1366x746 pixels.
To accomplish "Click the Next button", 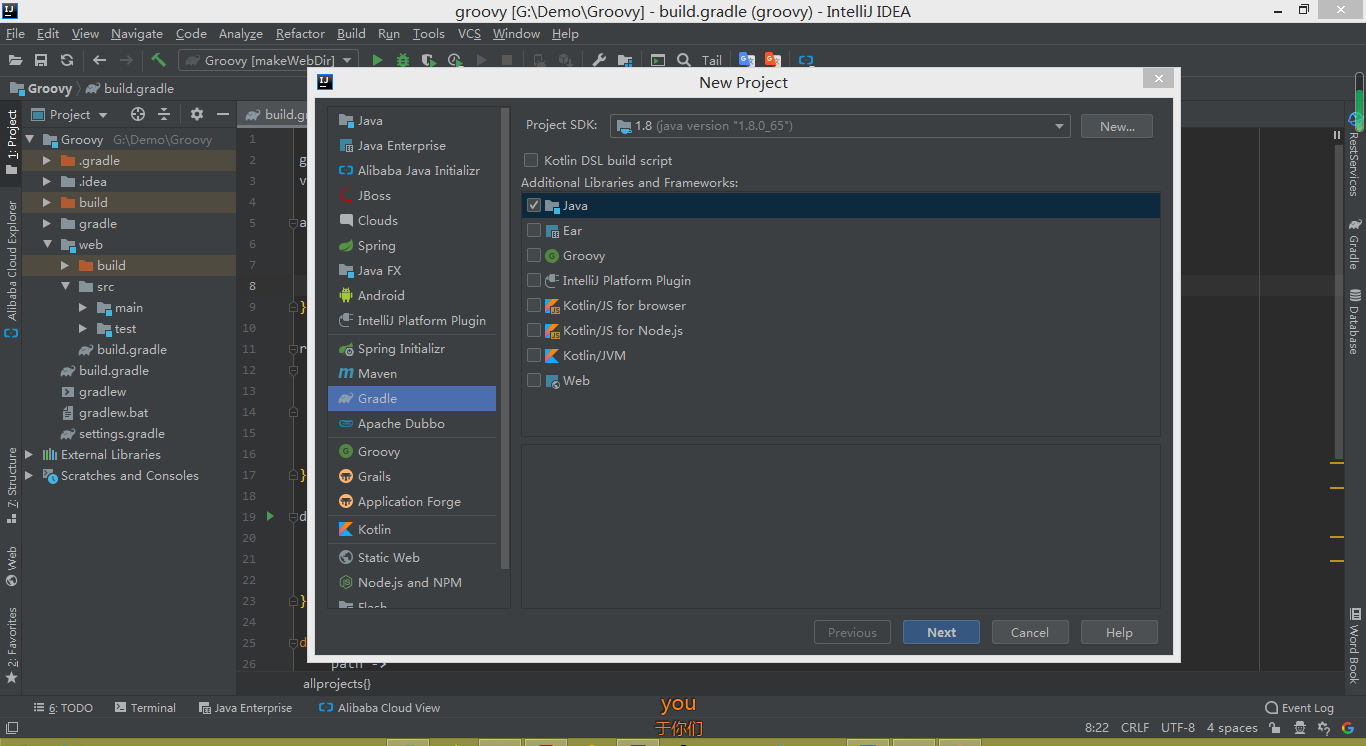I will tap(941, 632).
